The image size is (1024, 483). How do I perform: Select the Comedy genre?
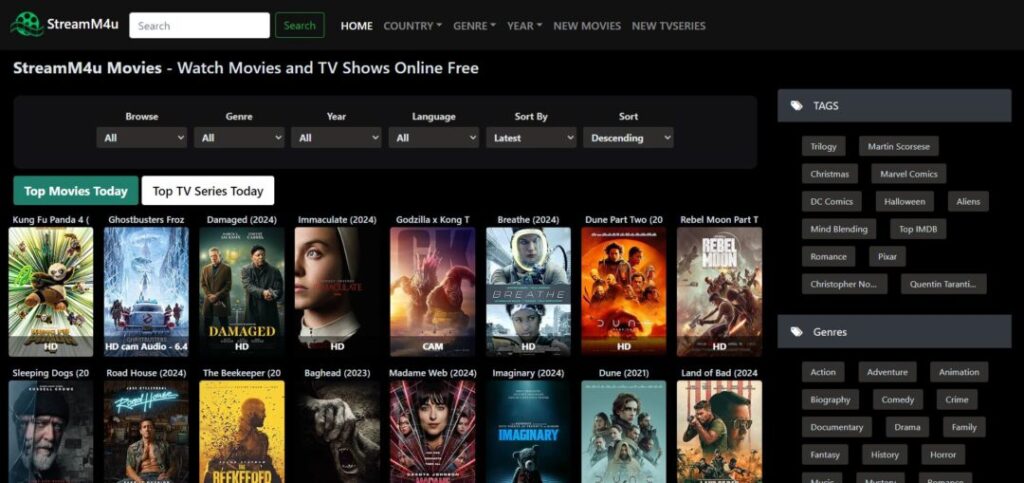897,399
